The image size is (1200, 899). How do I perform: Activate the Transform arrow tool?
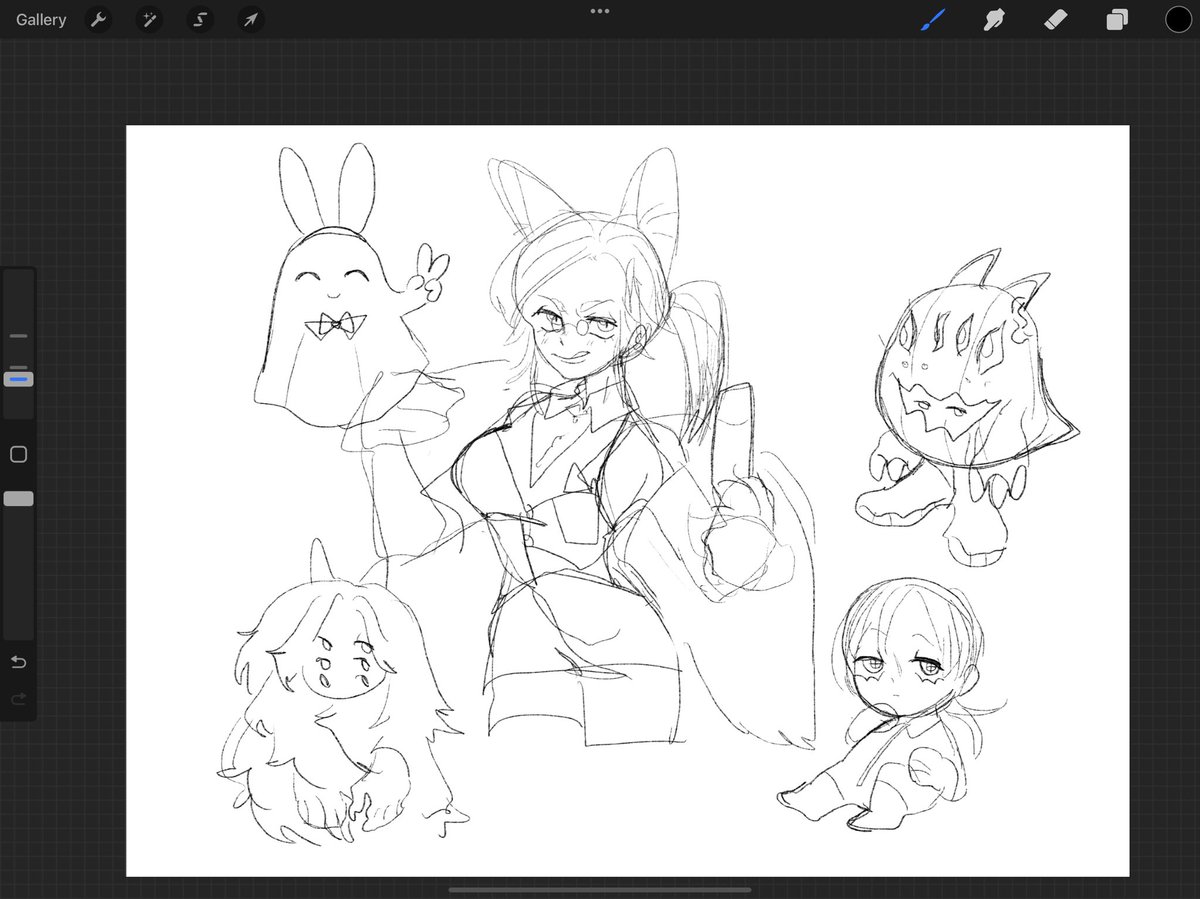click(x=251, y=20)
